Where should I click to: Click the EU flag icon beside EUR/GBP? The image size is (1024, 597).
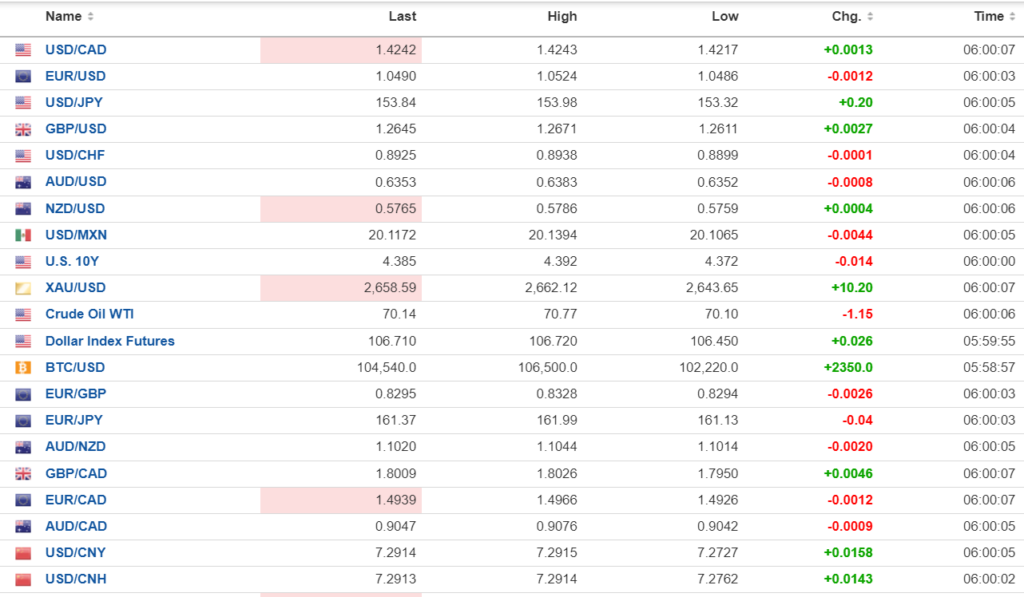23,394
